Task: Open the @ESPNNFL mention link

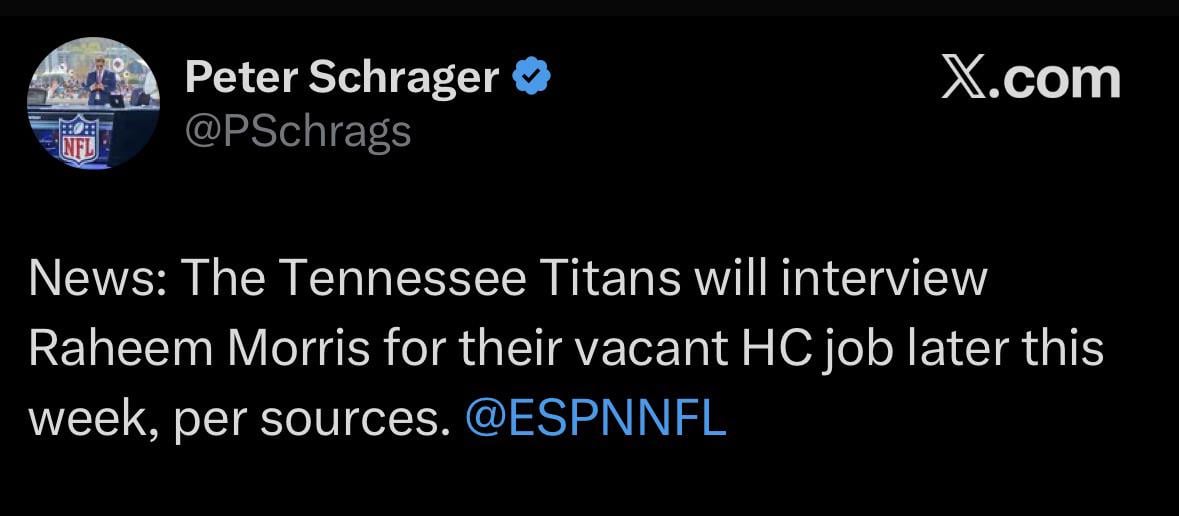Action: [x=596, y=420]
